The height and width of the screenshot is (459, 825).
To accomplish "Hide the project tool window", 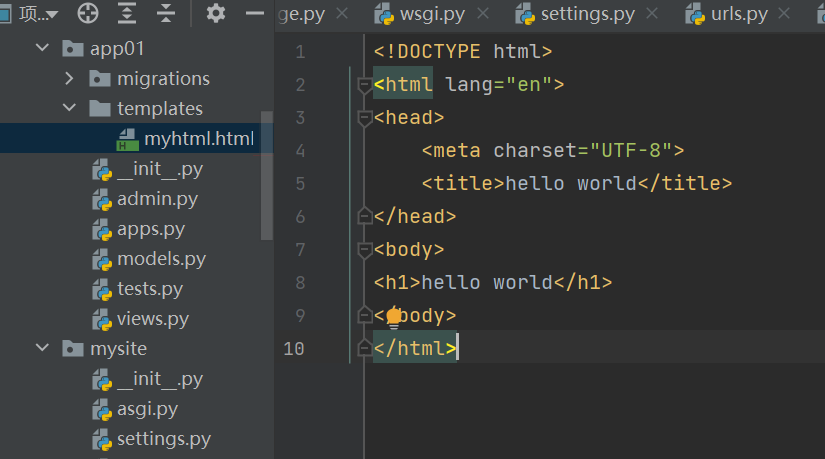I will click(255, 14).
